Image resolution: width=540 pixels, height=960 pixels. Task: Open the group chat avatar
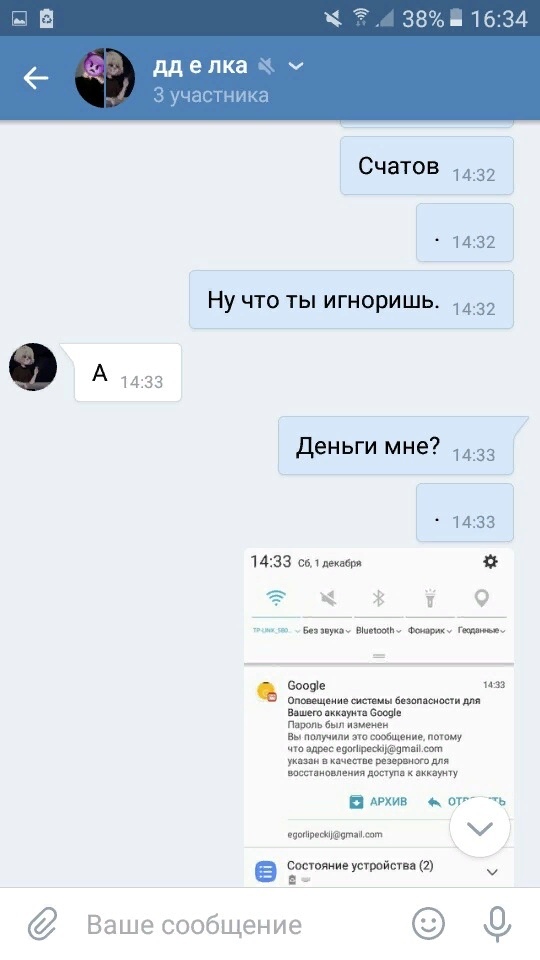pyautogui.click(x=105, y=78)
